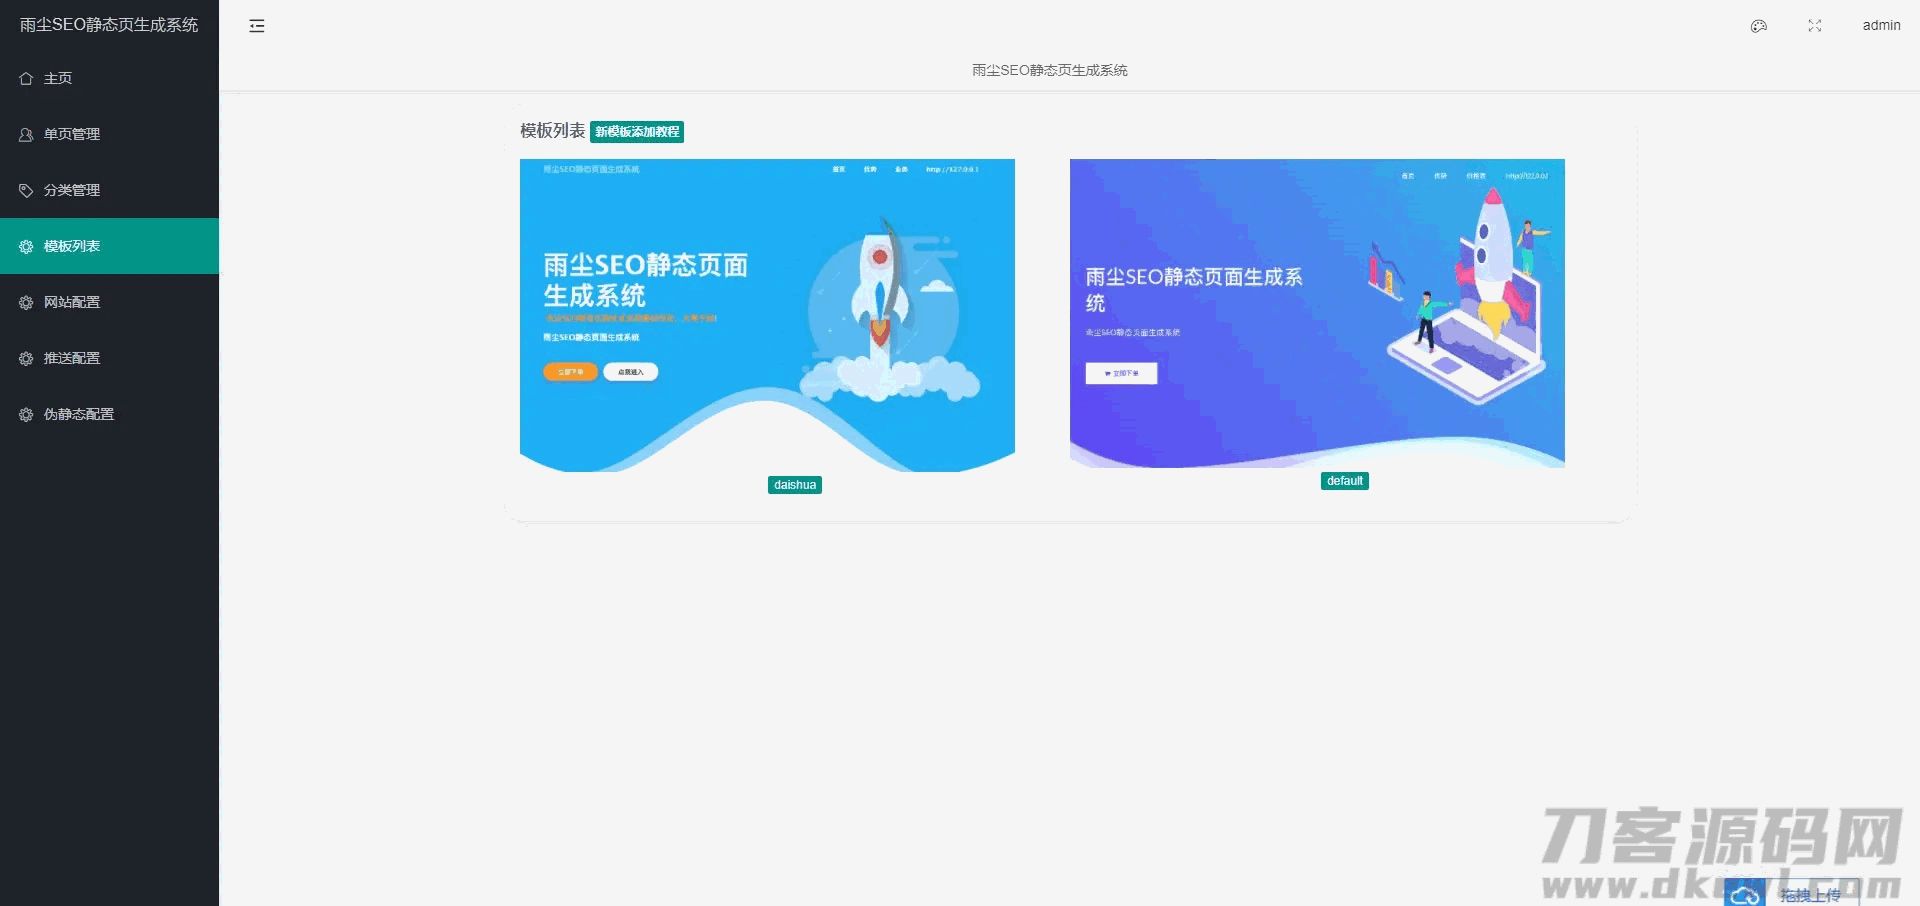Toggle fullscreen mode icon
The height and width of the screenshot is (906, 1920).
[1815, 26]
